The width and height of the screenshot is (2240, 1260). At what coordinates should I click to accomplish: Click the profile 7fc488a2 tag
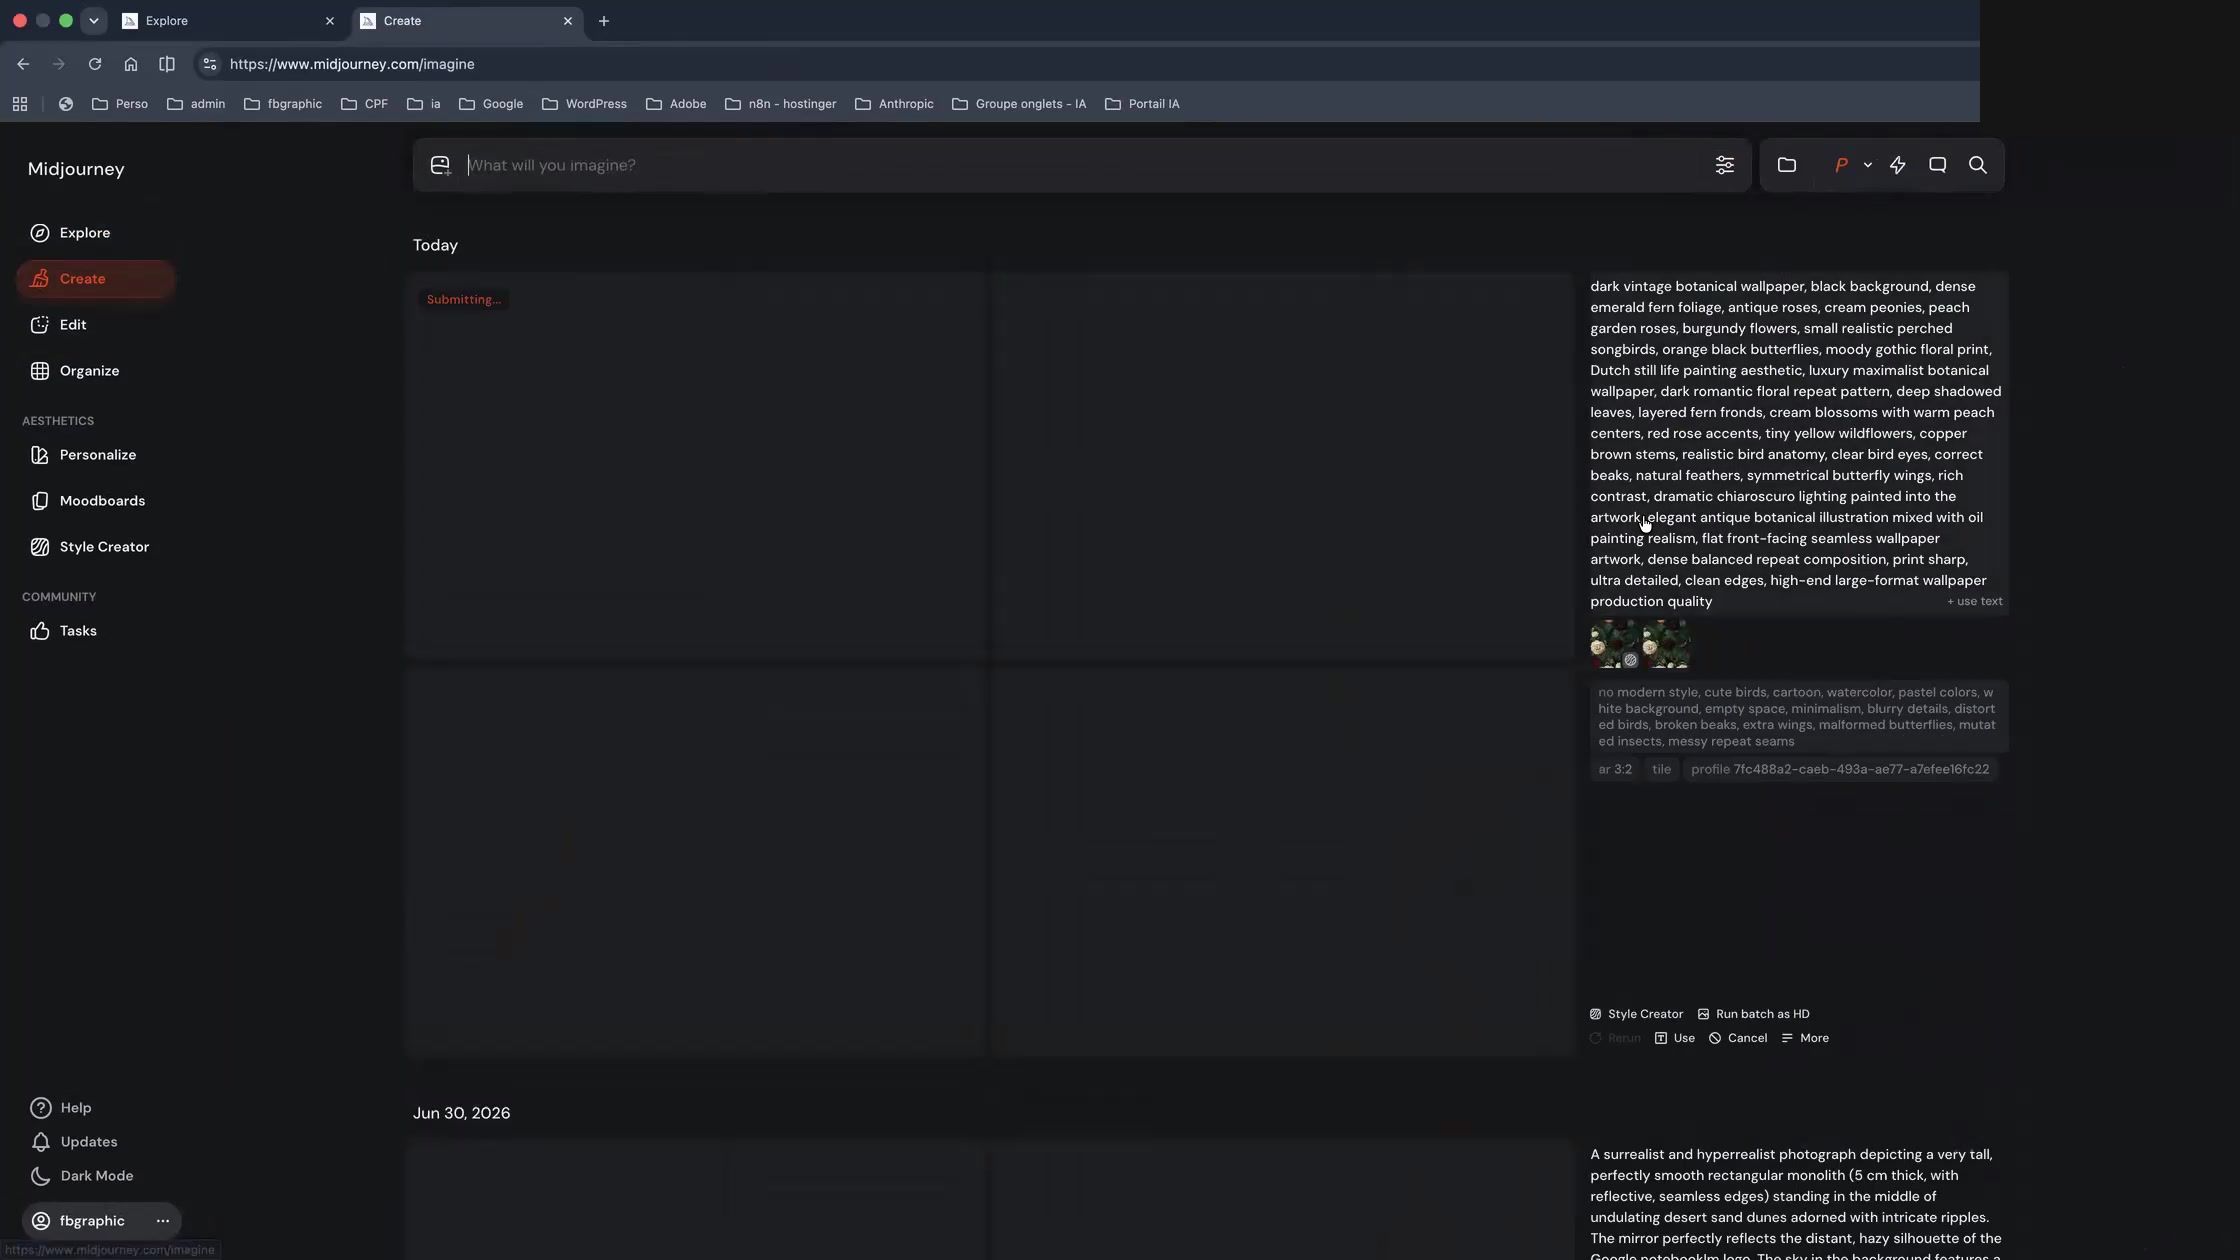tap(1839, 769)
